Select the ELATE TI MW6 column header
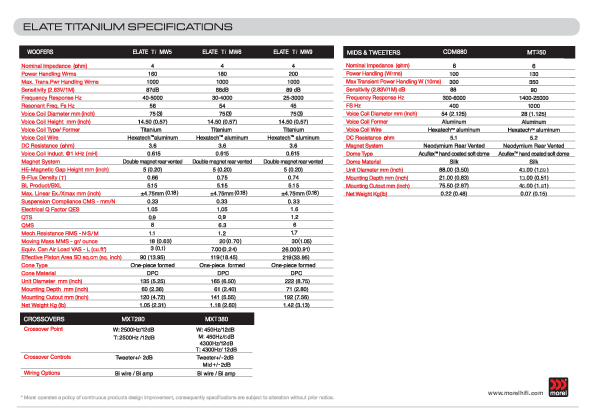 (x=222, y=52)
